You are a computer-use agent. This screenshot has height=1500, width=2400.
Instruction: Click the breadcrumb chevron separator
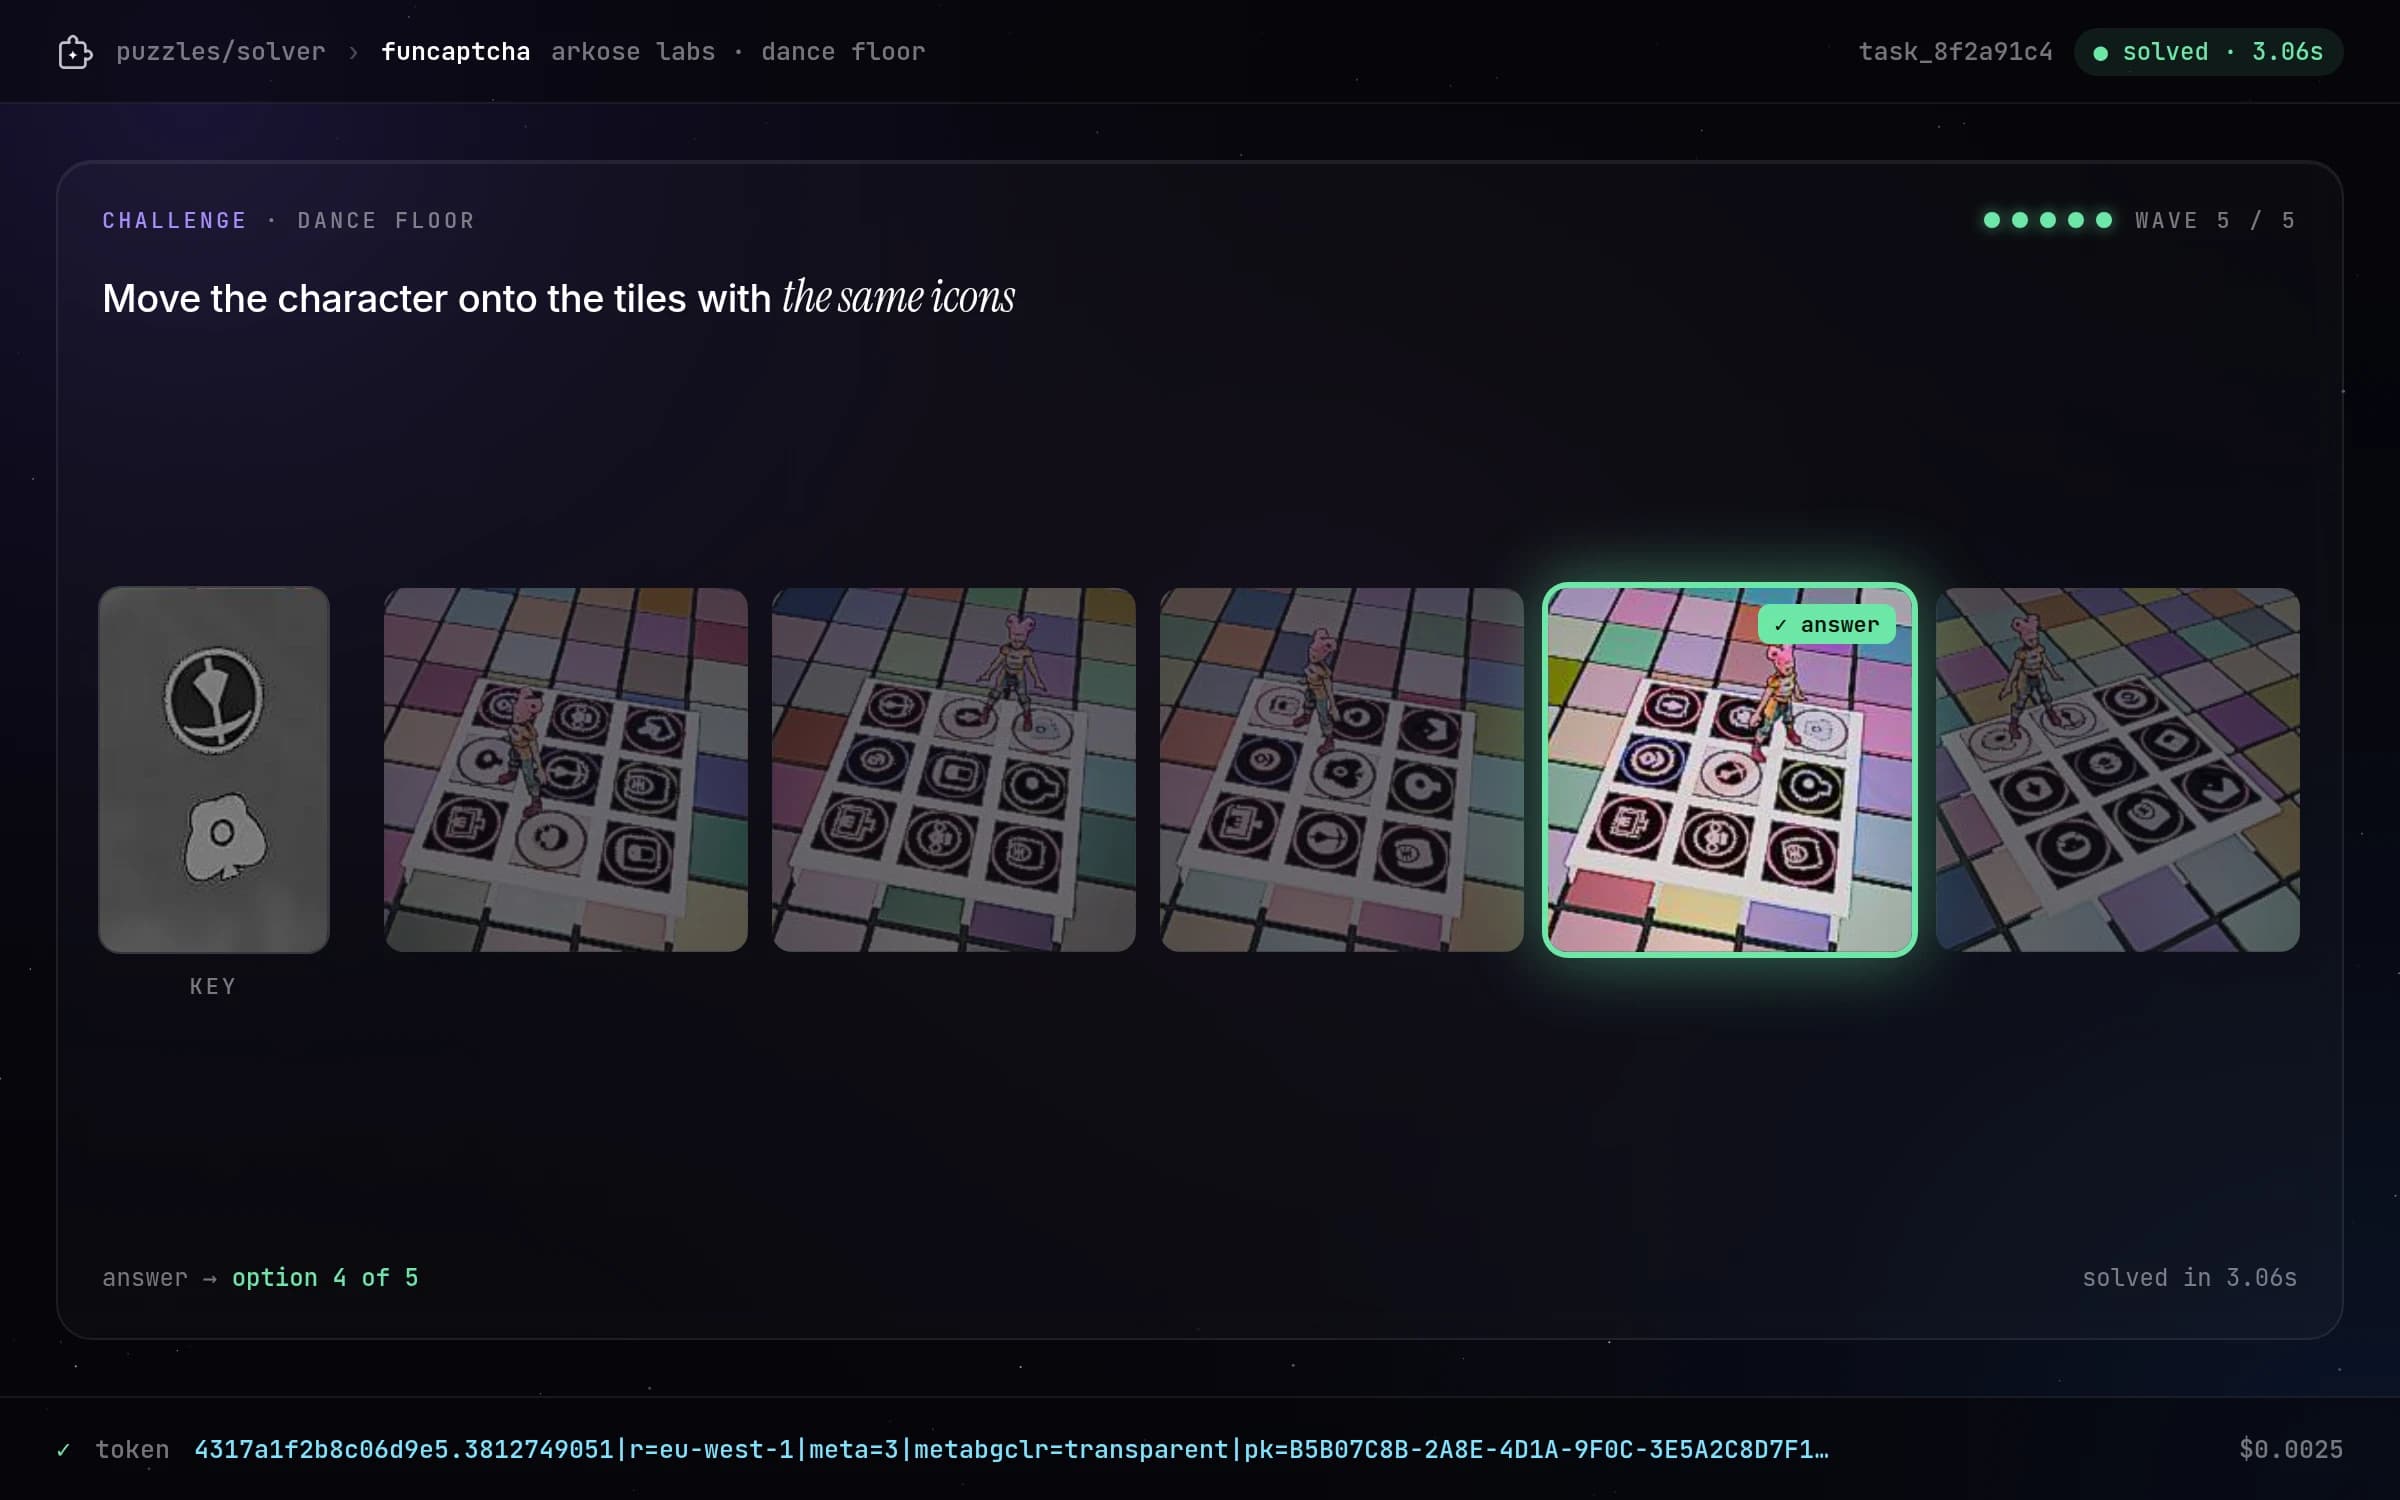[353, 52]
